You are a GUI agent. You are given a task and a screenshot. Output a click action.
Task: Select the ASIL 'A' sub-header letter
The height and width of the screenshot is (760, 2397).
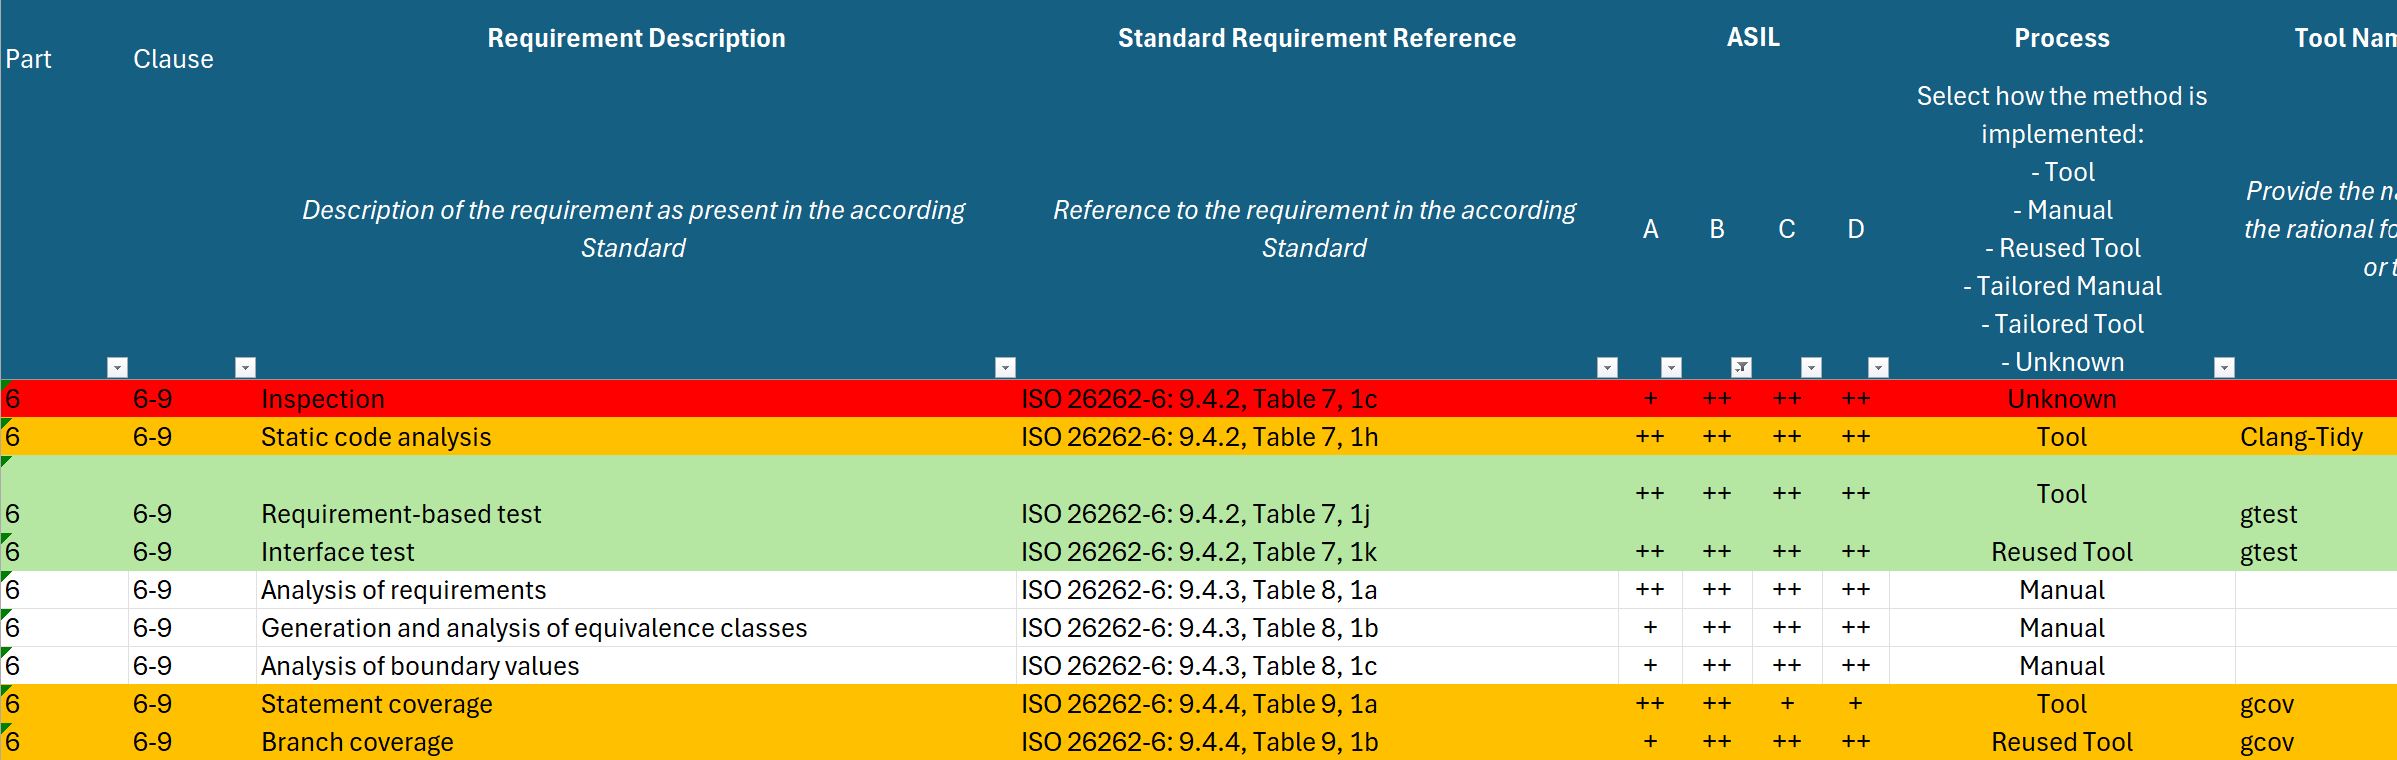pos(1651,229)
